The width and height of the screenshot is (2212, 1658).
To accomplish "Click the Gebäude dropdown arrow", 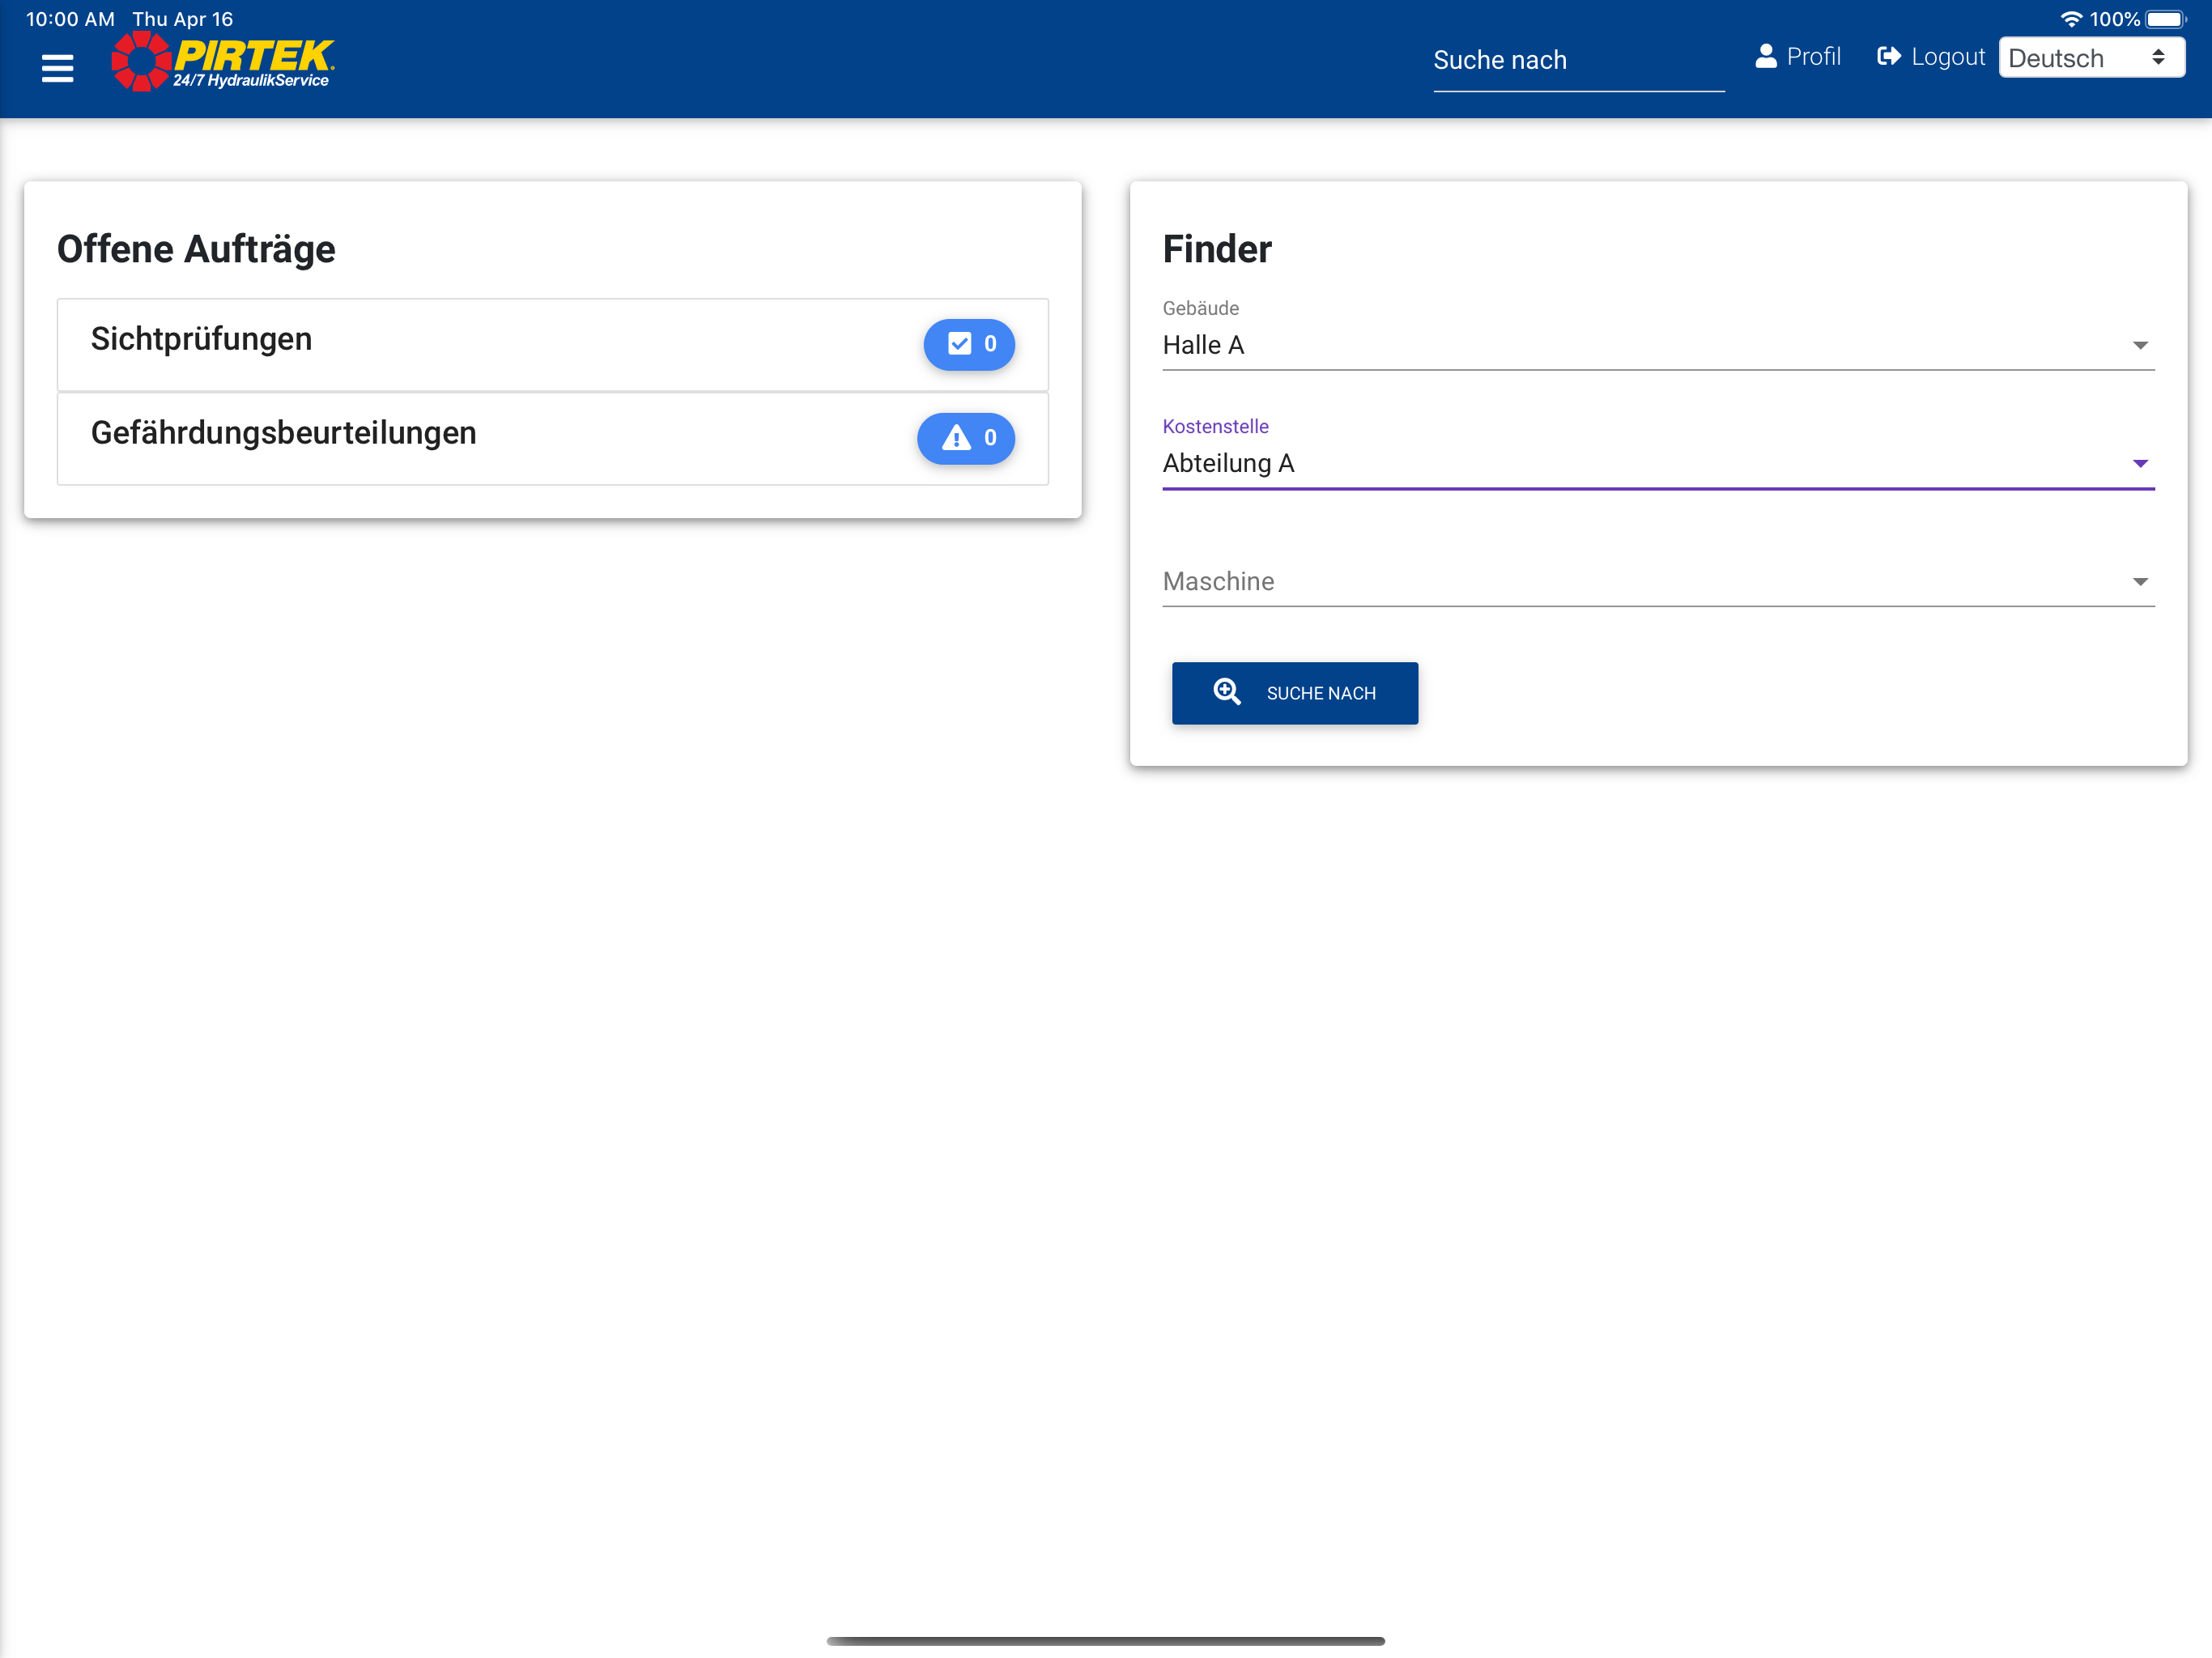I will pyautogui.click(x=2139, y=345).
